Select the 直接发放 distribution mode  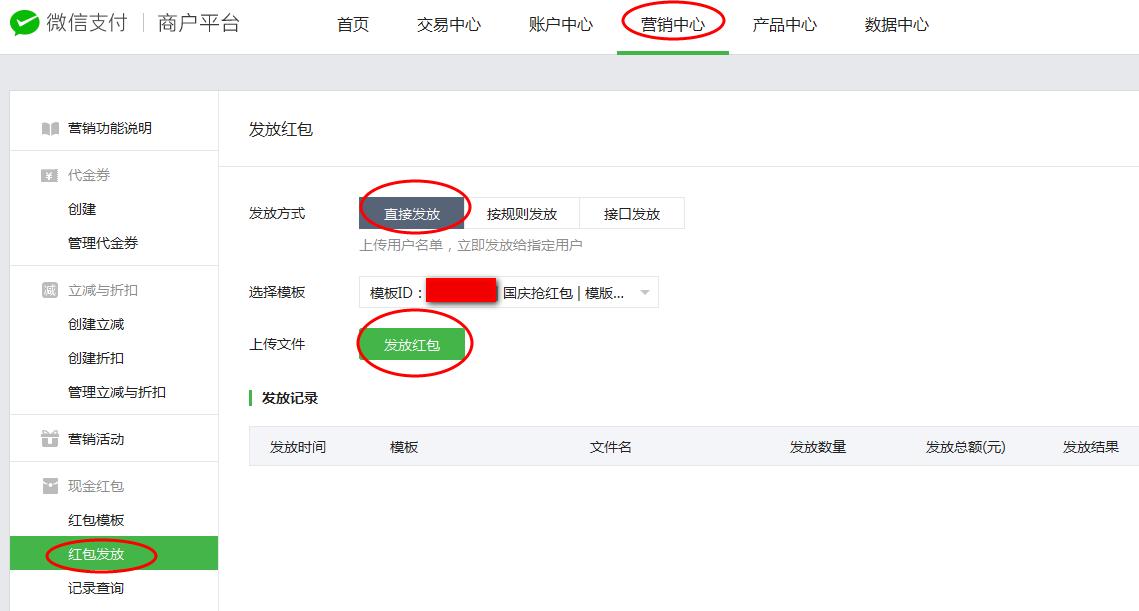pyautogui.click(x=413, y=212)
